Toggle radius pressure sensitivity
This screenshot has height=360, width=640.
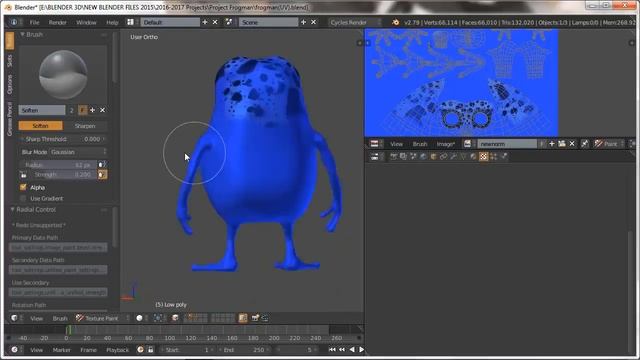[102, 164]
